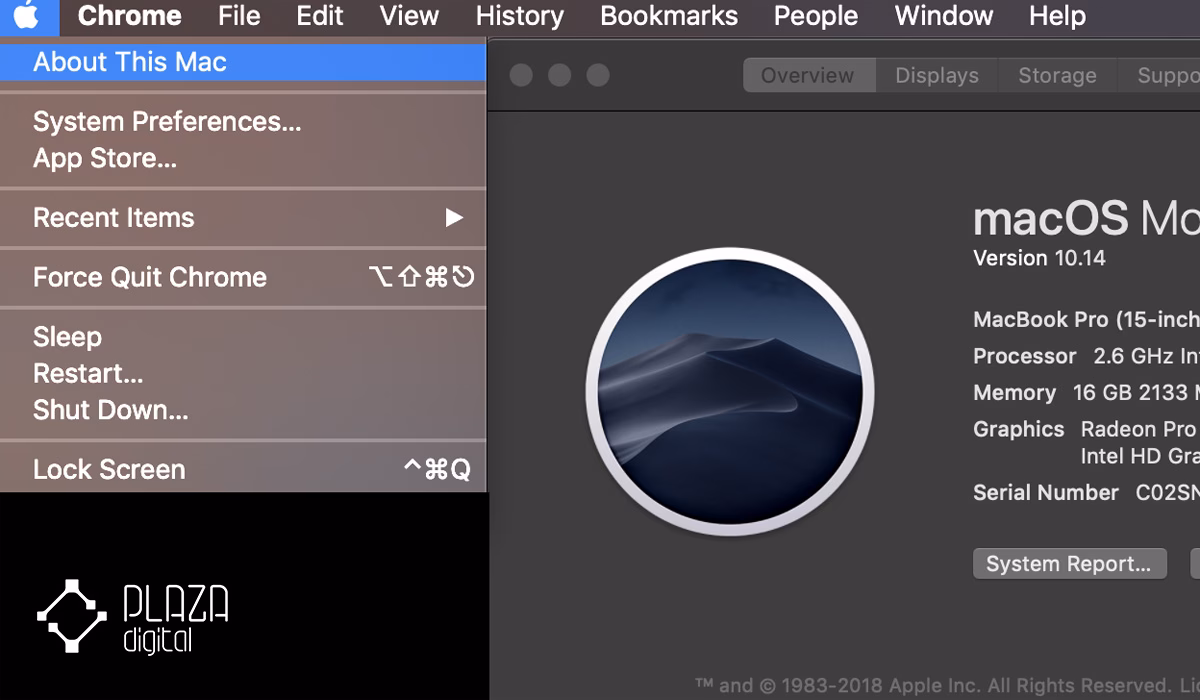Screen dimensions: 1200x700
Task: Click the Serial Number label
Action: [x=1045, y=493]
